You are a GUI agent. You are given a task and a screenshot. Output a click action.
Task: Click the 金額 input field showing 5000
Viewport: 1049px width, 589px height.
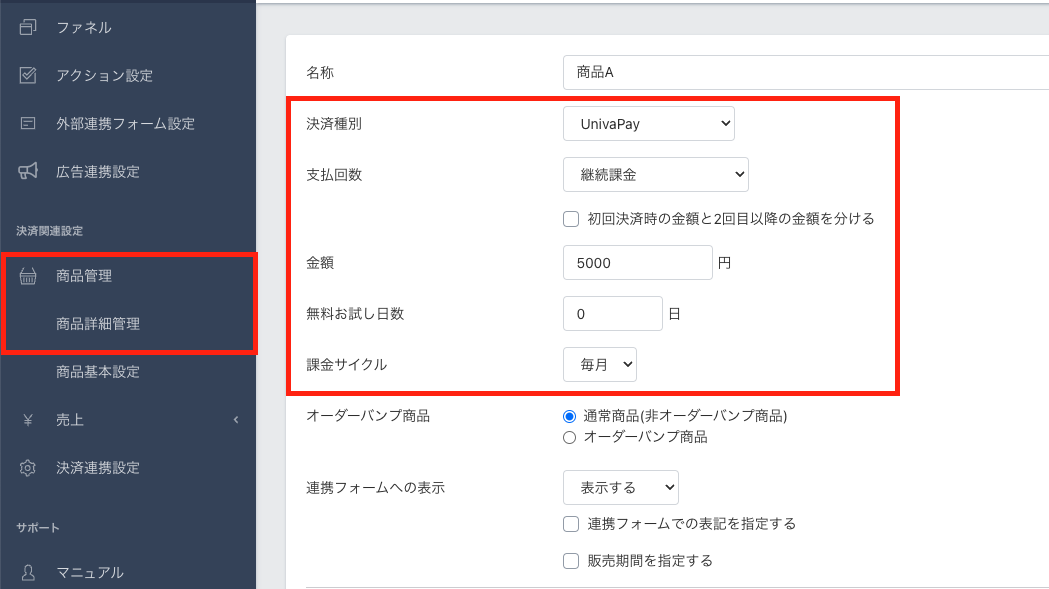(x=637, y=262)
